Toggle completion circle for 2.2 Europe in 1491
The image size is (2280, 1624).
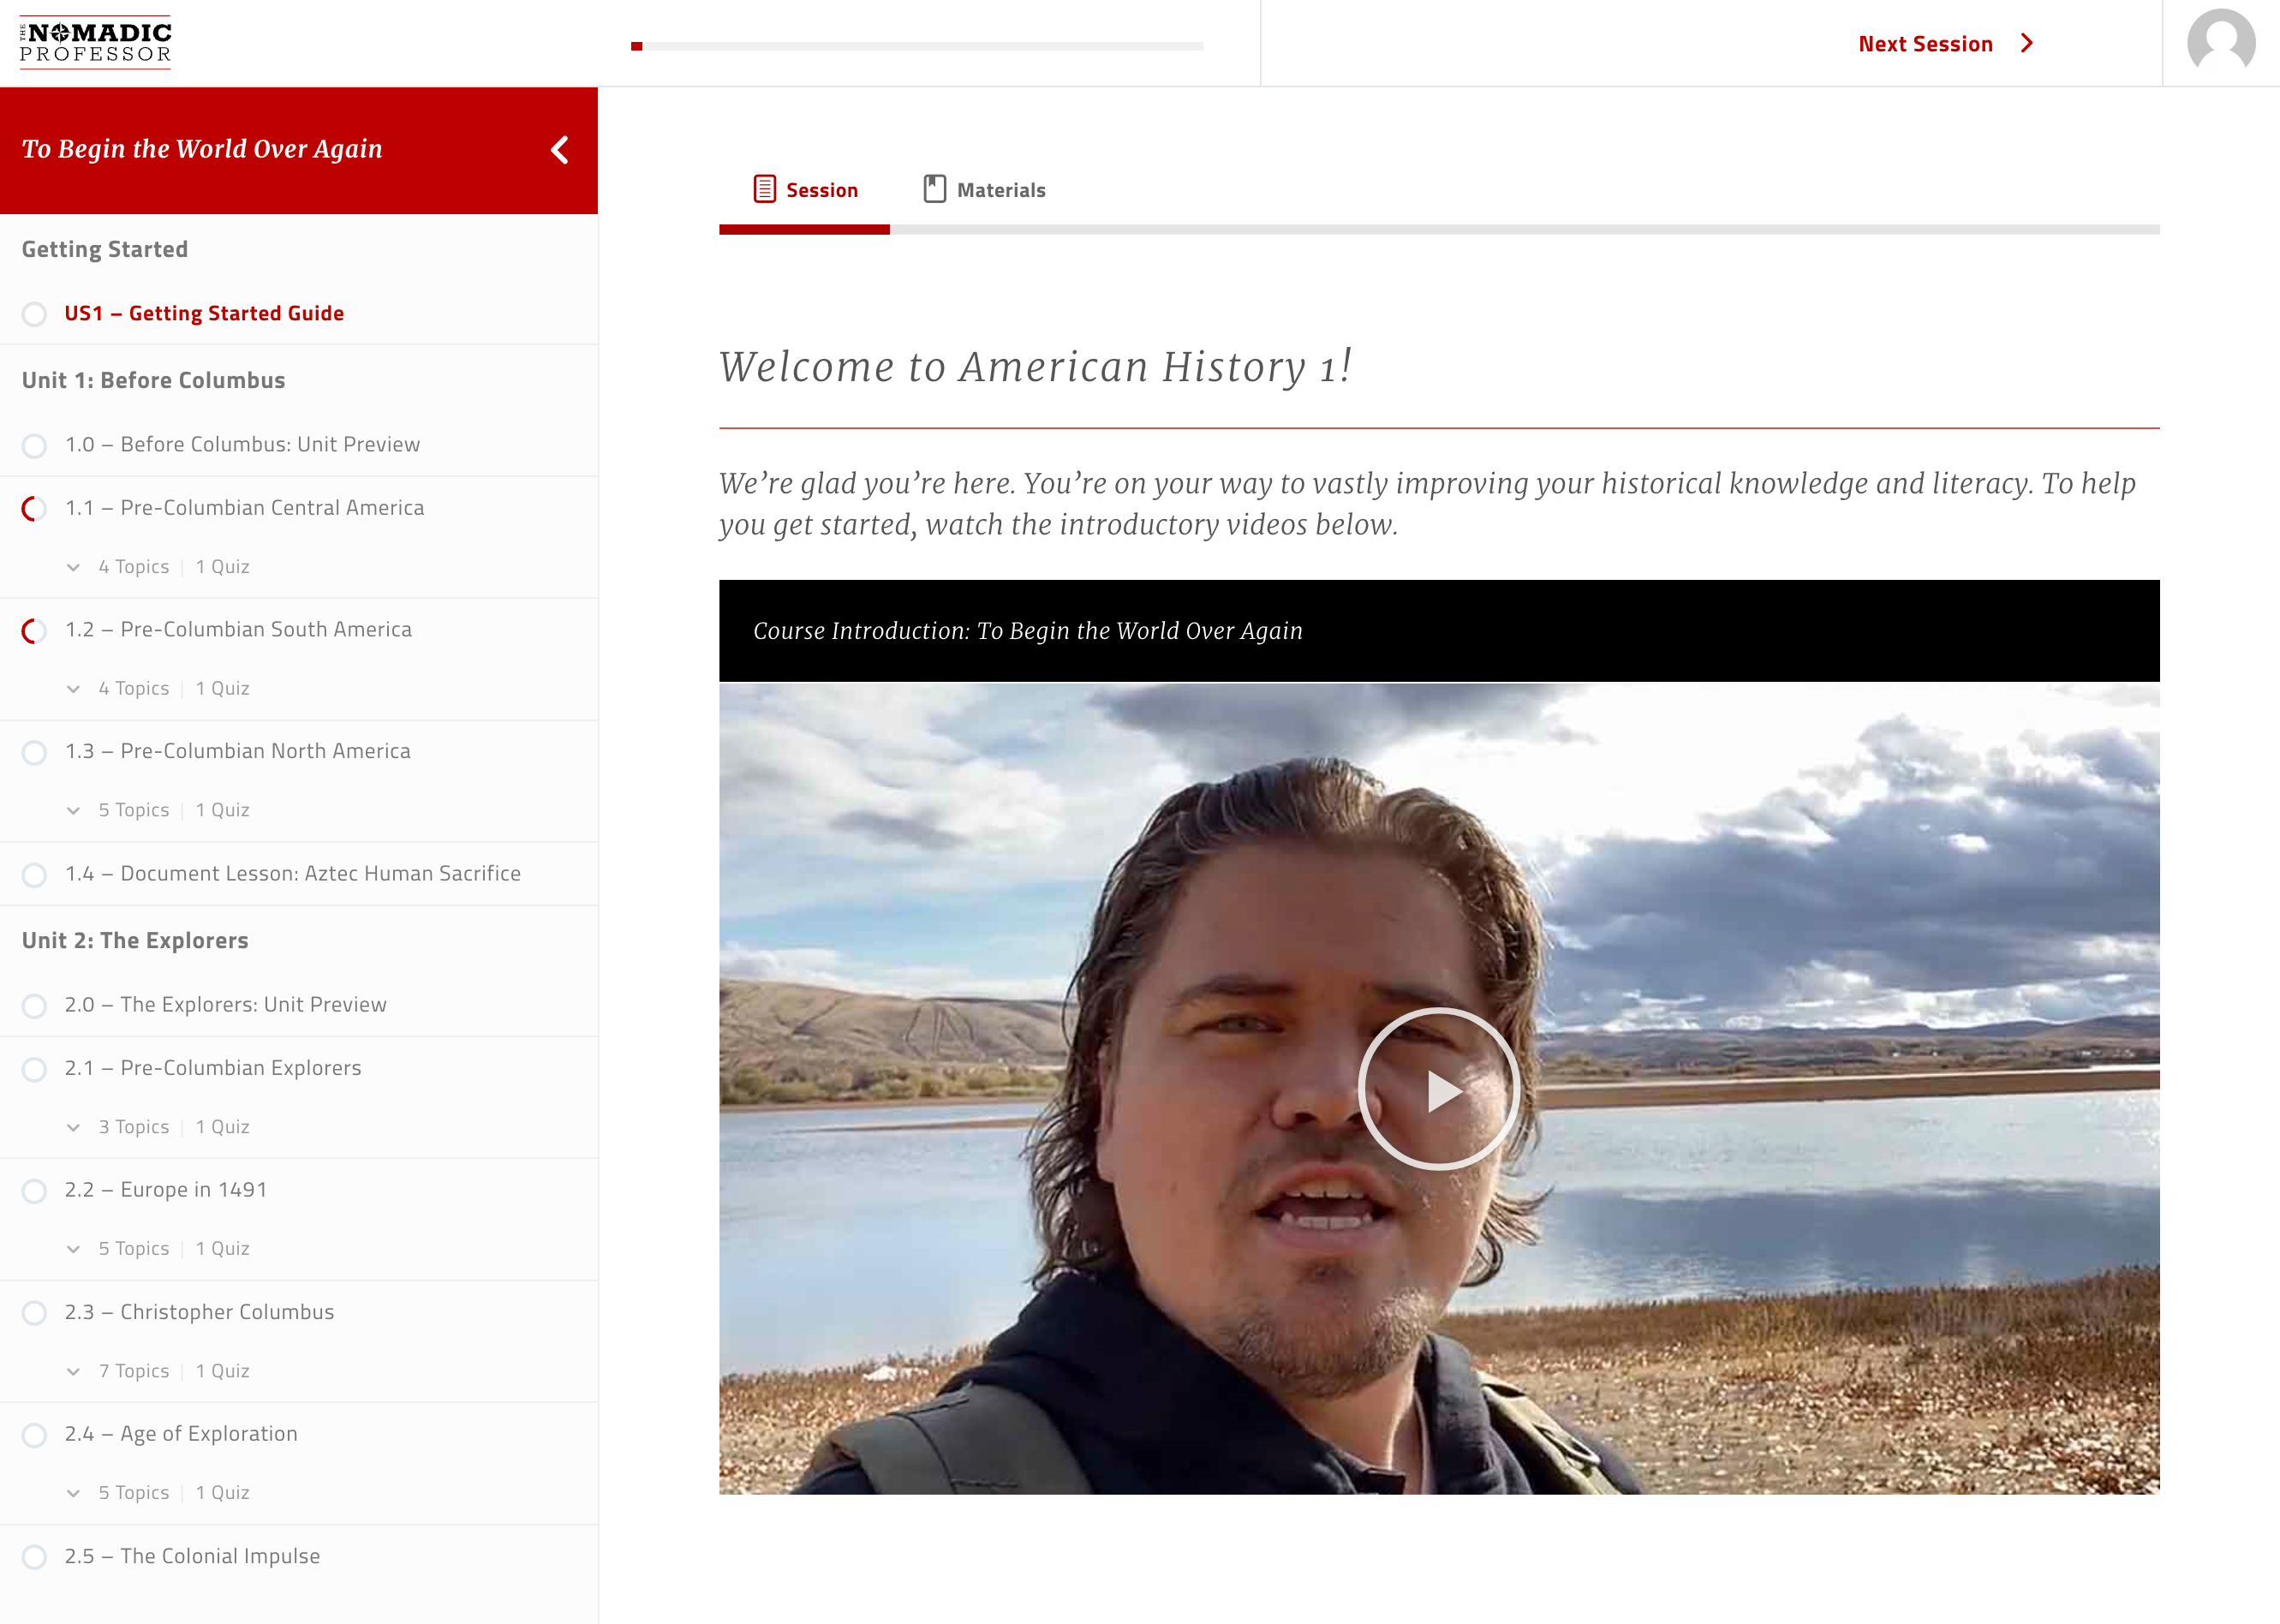[35, 1191]
